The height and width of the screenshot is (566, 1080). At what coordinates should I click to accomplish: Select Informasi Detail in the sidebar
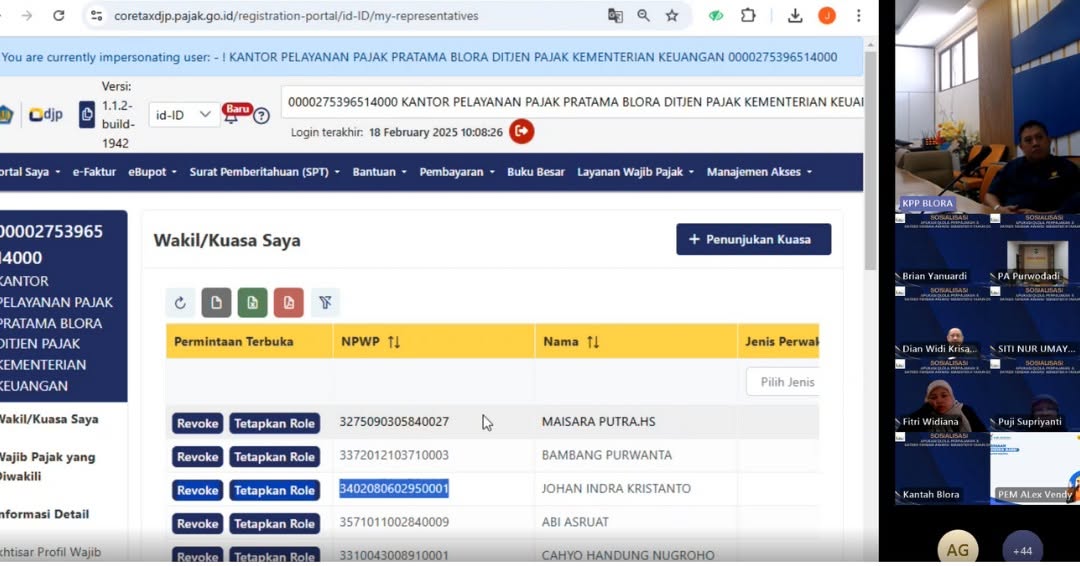45,514
